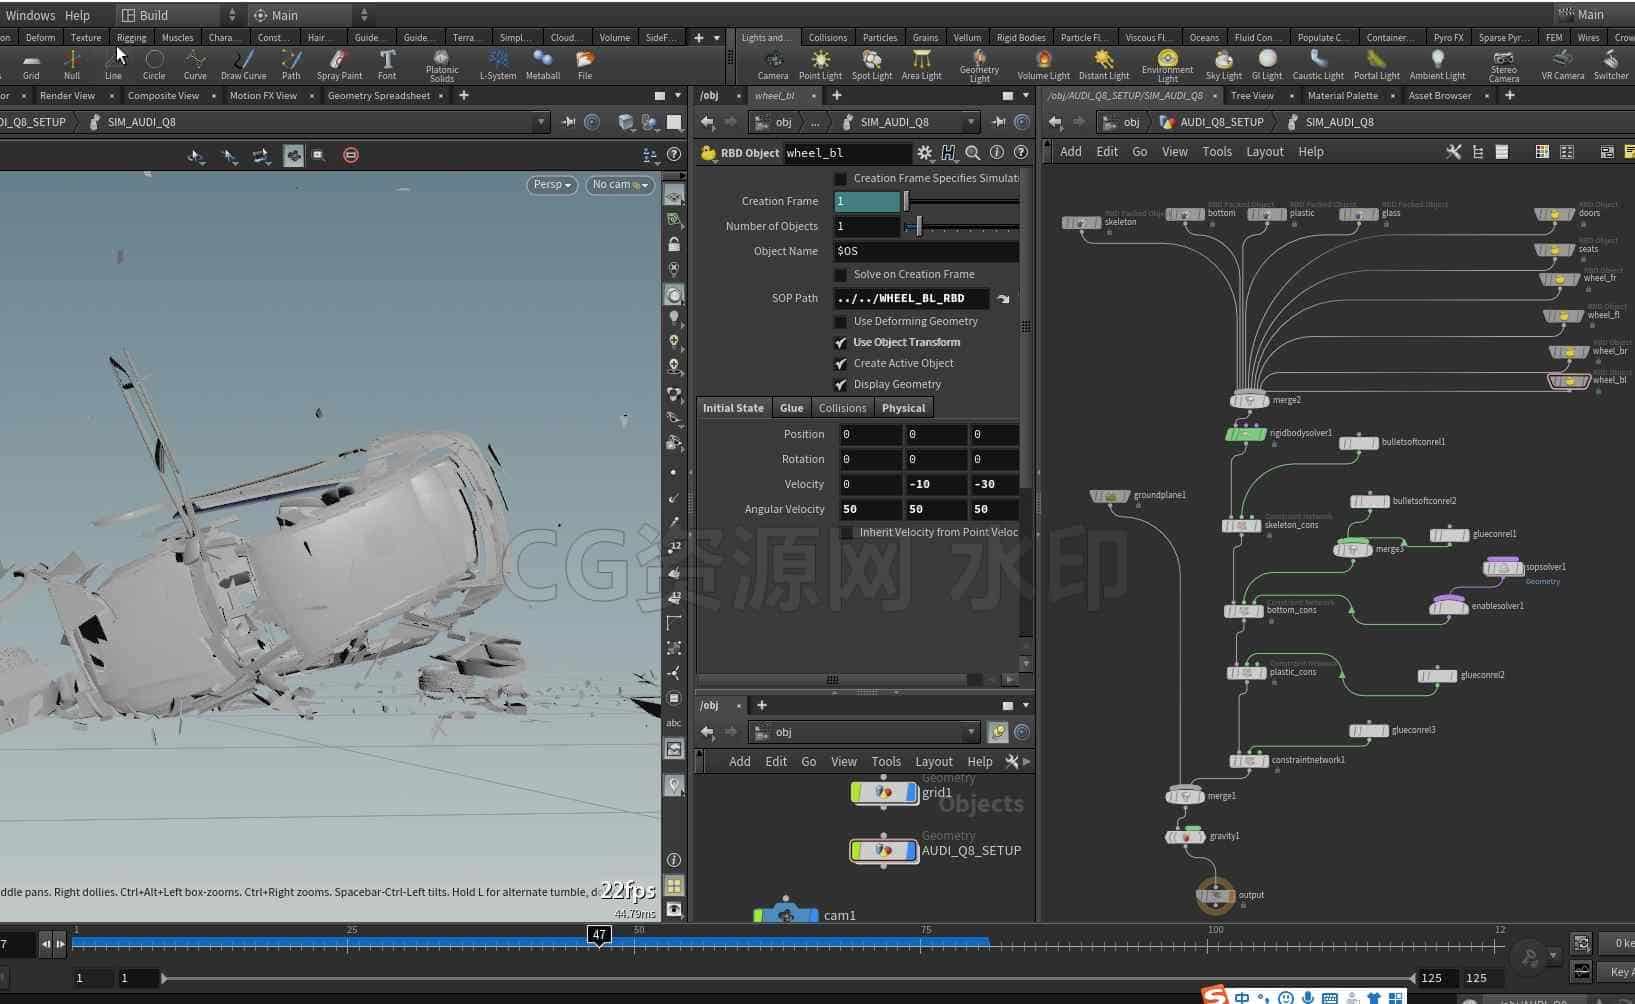Click the timeline frame 47 marker

point(598,935)
